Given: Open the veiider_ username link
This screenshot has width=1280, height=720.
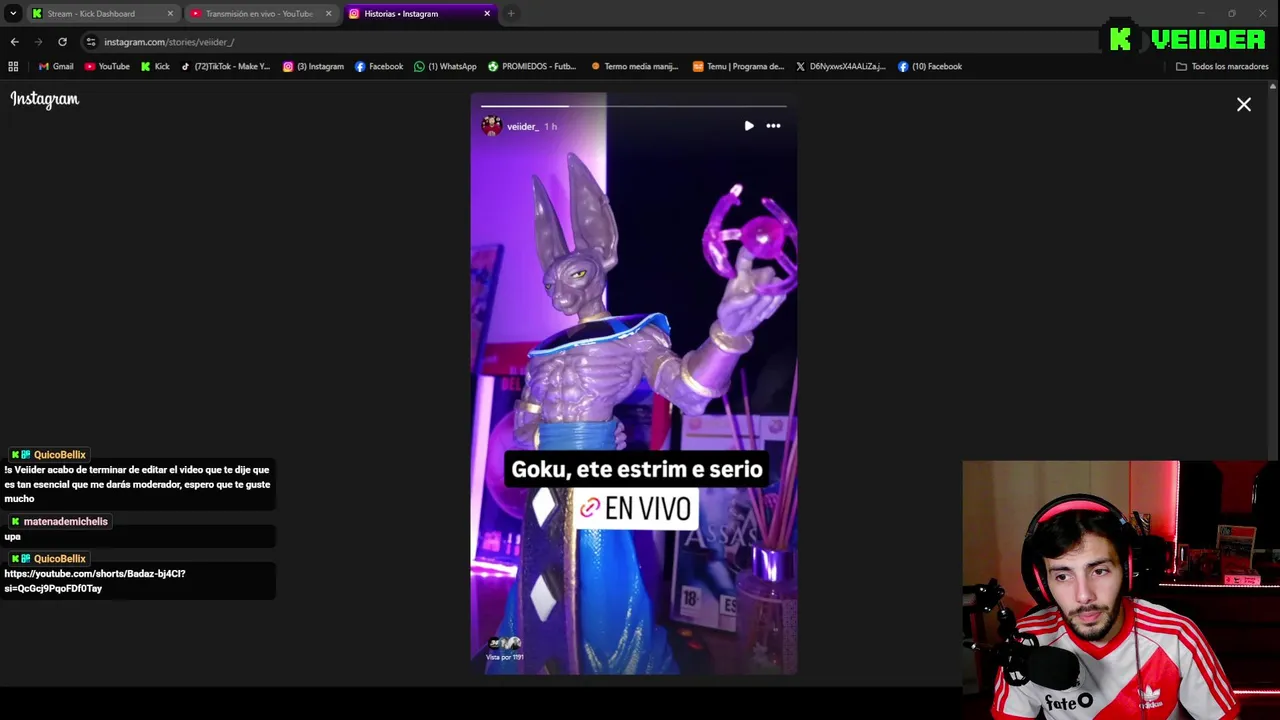Looking at the screenshot, I should coord(522,127).
